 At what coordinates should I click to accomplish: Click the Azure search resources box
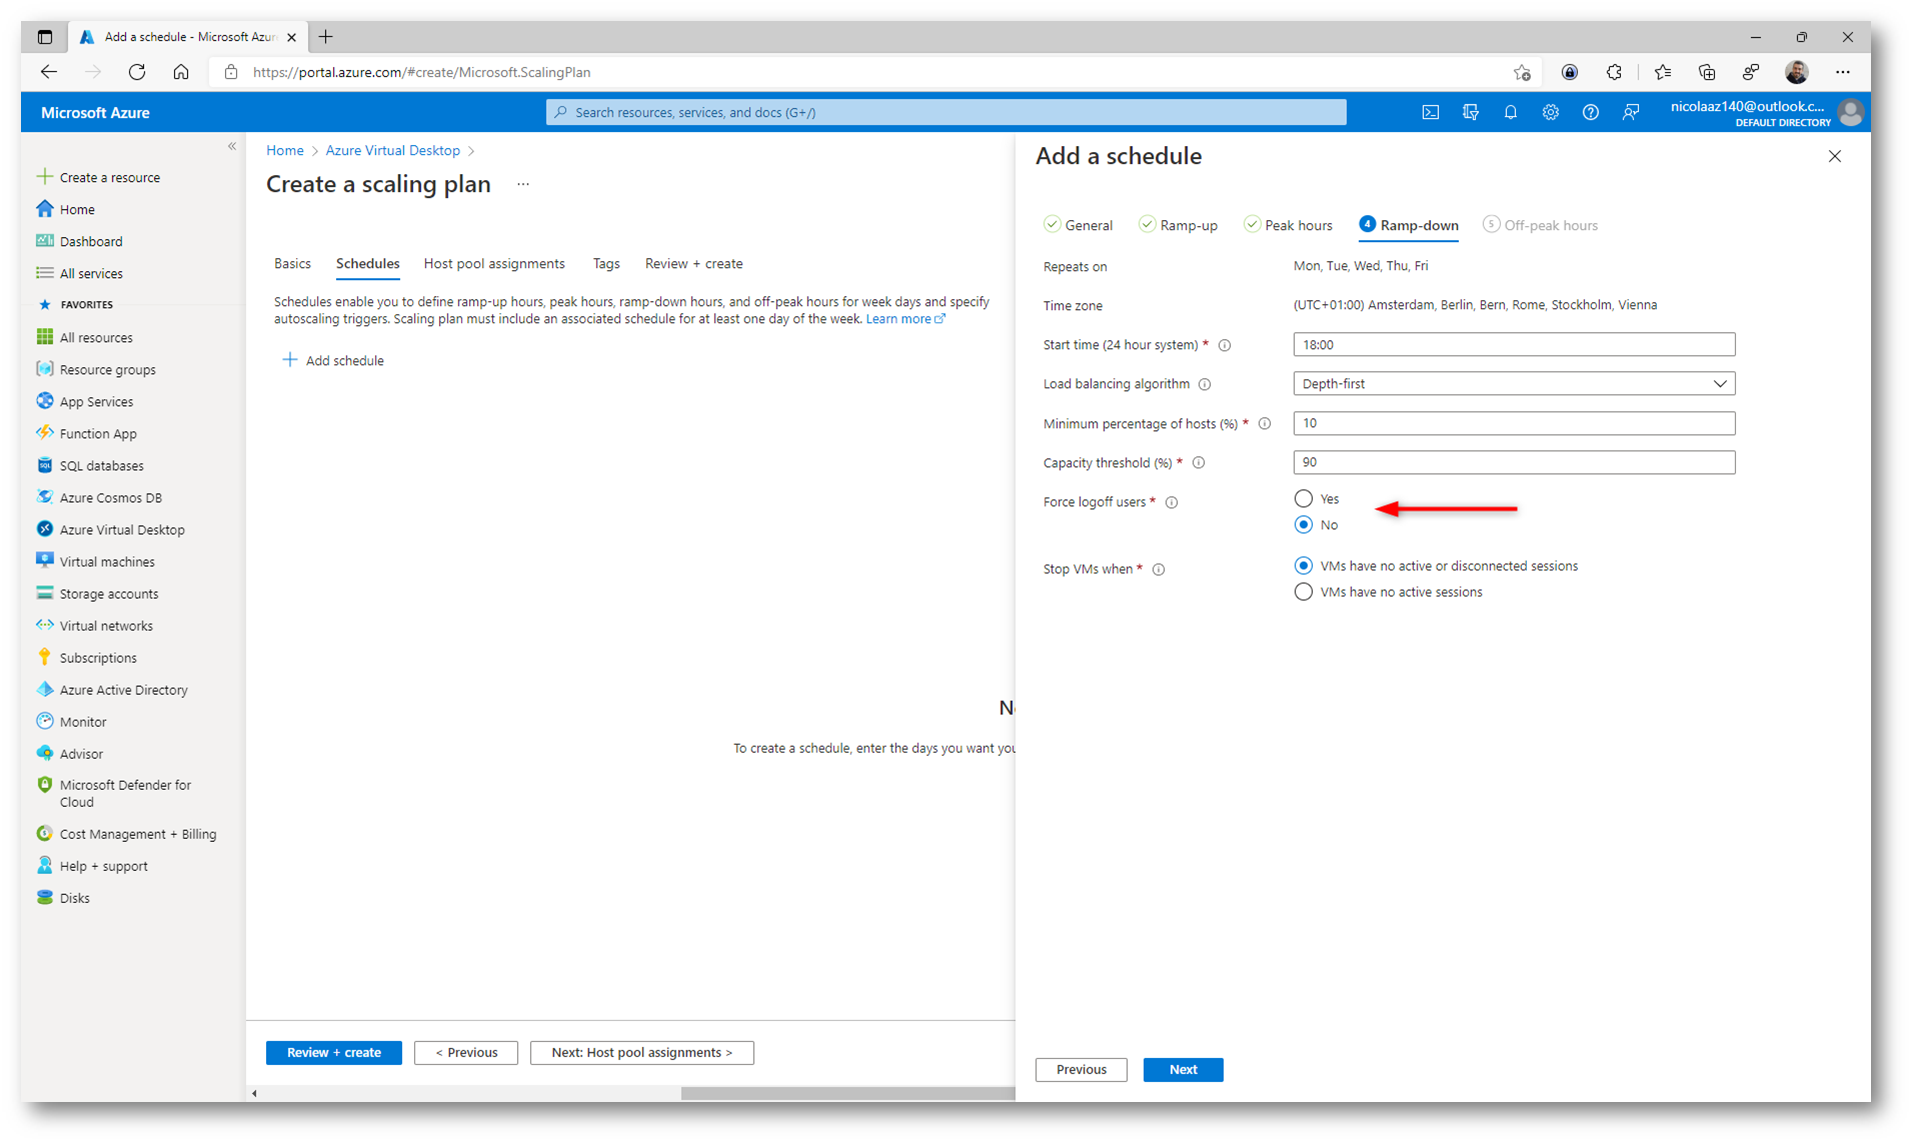pos(945,112)
